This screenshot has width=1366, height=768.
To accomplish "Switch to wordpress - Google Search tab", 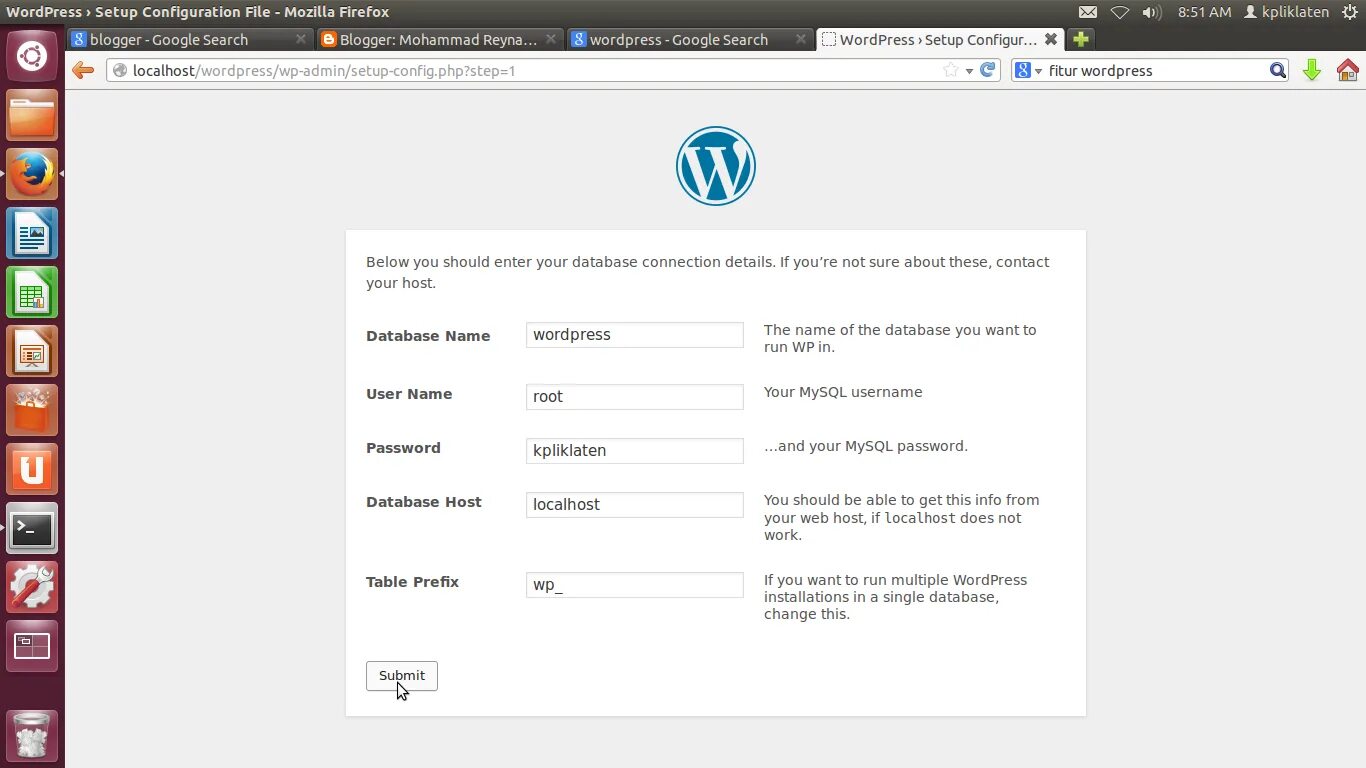I will (690, 39).
